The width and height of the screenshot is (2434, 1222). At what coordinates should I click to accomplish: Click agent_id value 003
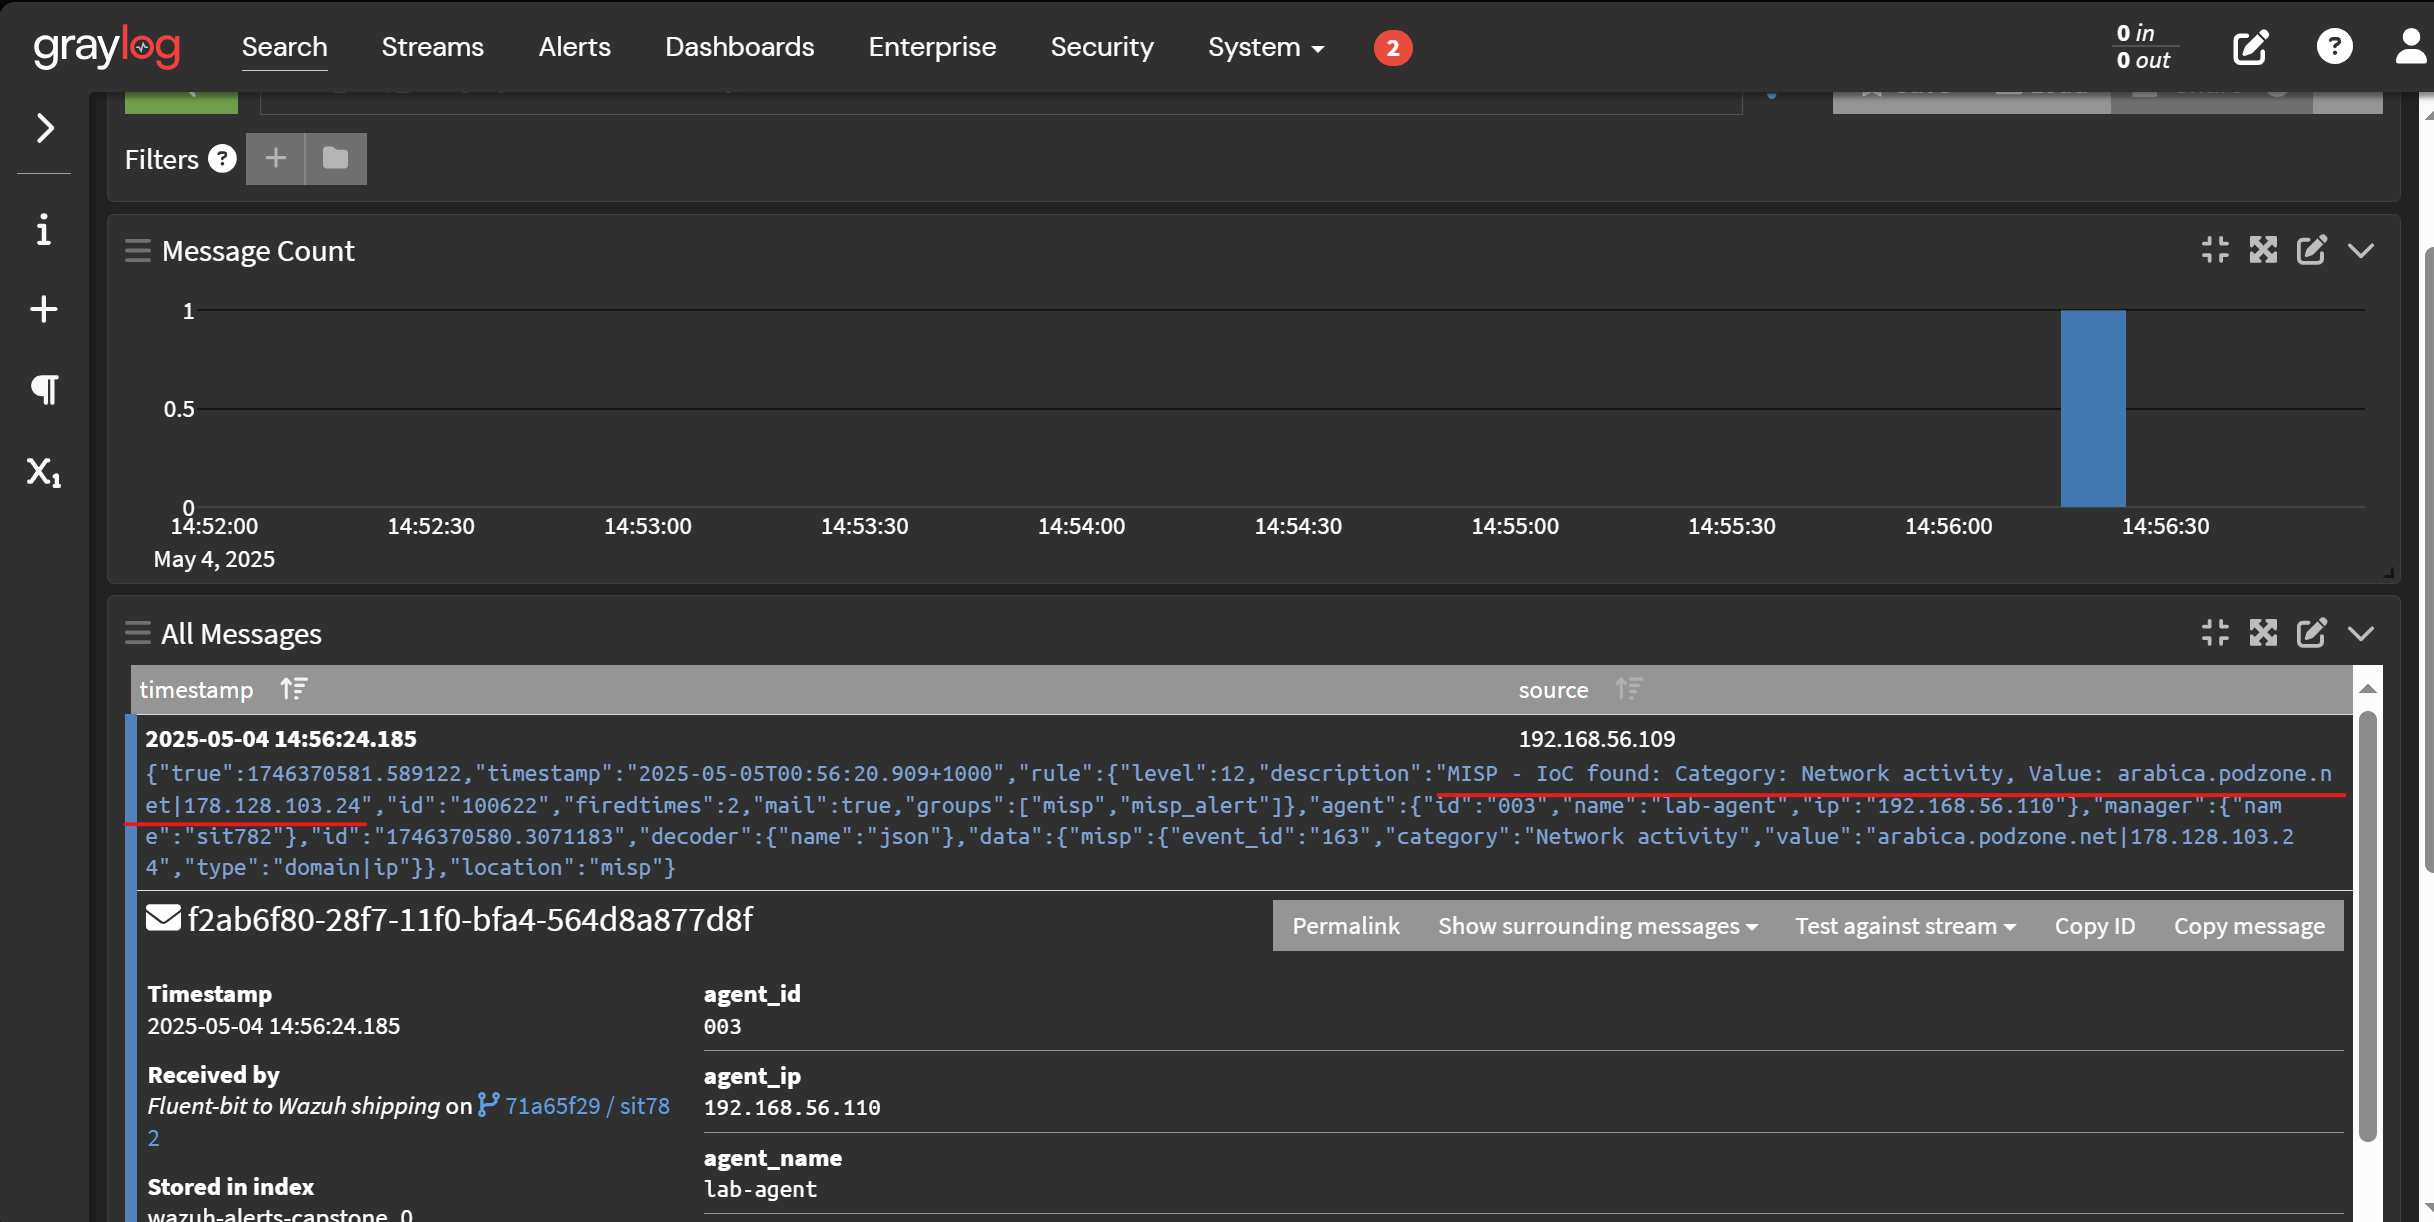[x=722, y=1026]
